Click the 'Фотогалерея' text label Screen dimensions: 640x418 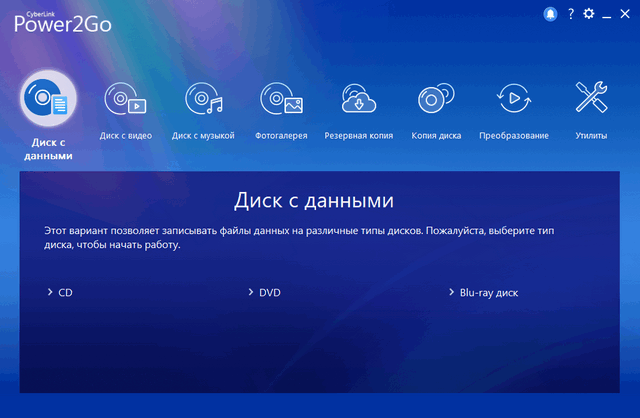click(x=281, y=135)
